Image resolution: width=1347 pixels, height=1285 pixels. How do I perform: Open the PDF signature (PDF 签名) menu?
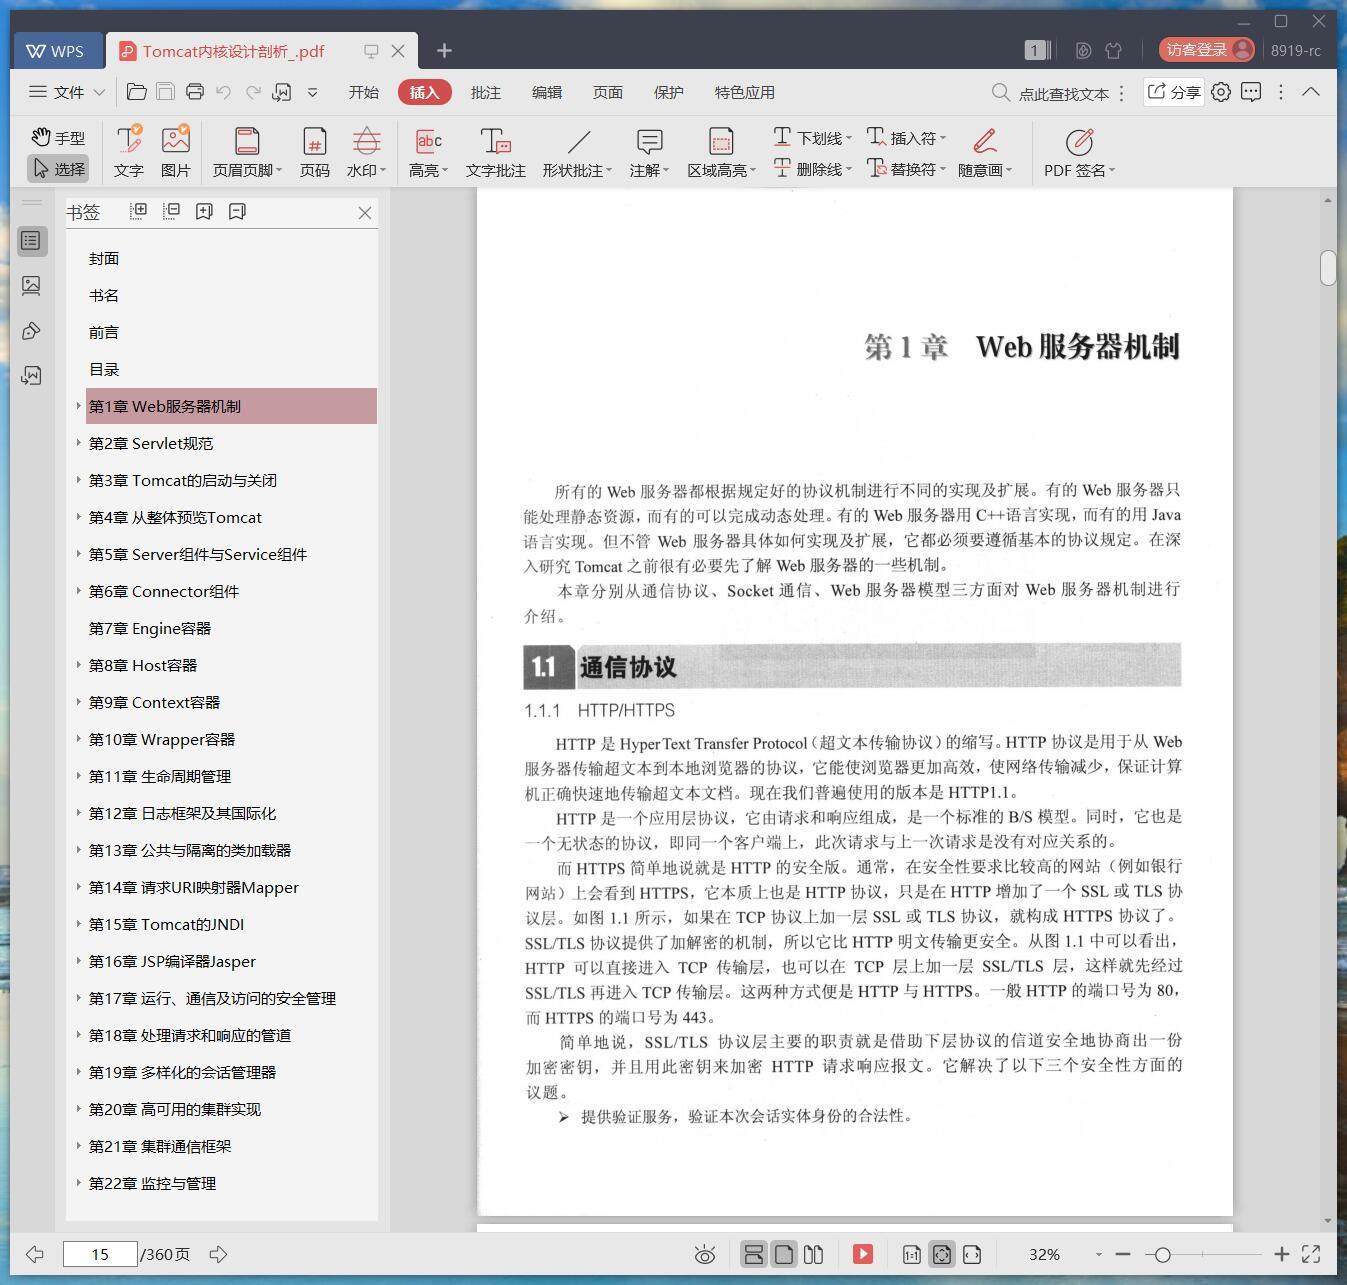1079,152
